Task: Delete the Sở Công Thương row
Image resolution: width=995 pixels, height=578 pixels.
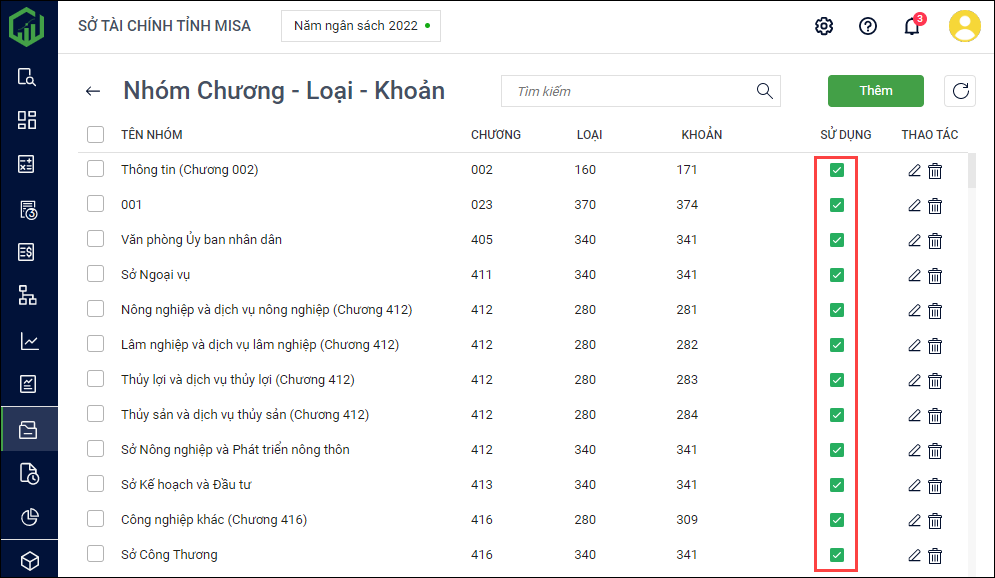Action: pyautogui.click(x=935, y=555)
